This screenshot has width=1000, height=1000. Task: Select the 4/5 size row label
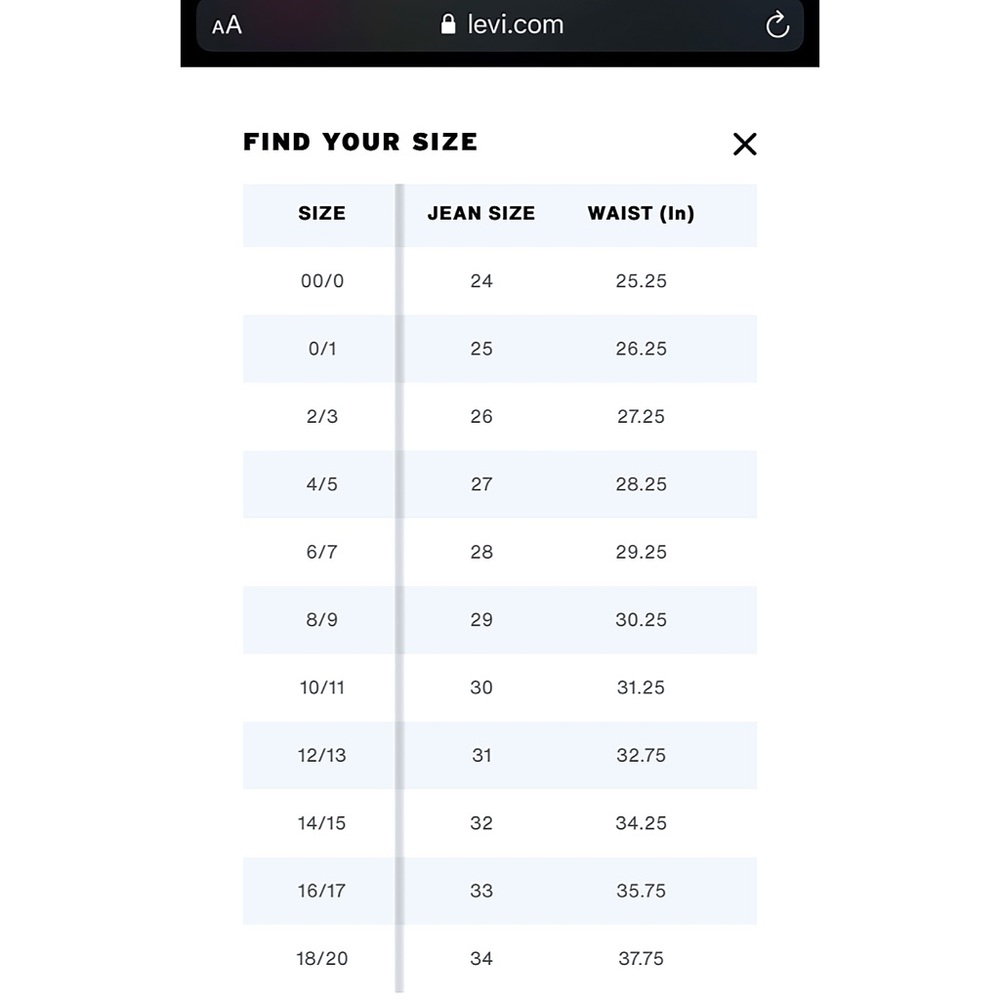[321, 484]
